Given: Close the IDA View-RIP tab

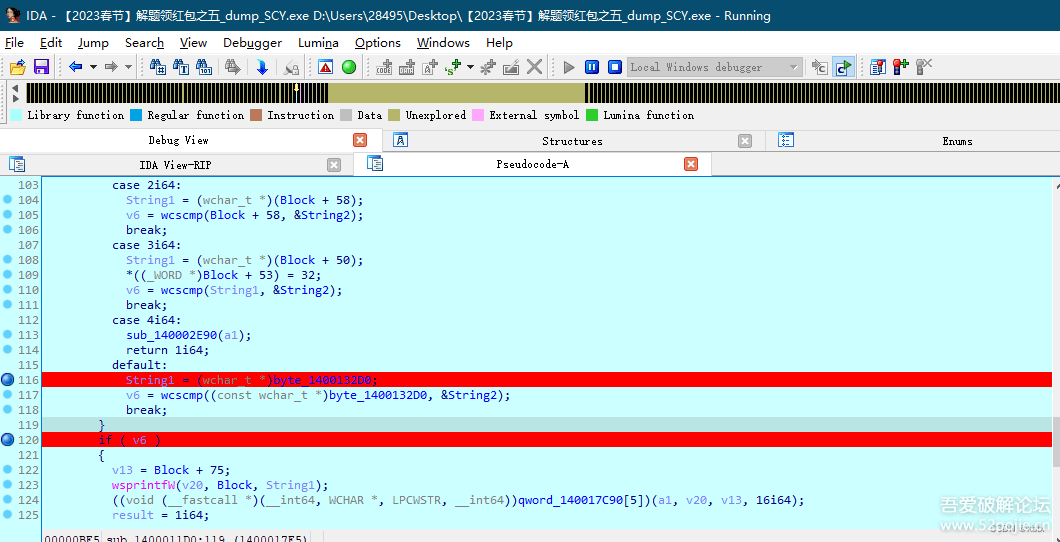Looking at the screenshot, I should 334,165.
